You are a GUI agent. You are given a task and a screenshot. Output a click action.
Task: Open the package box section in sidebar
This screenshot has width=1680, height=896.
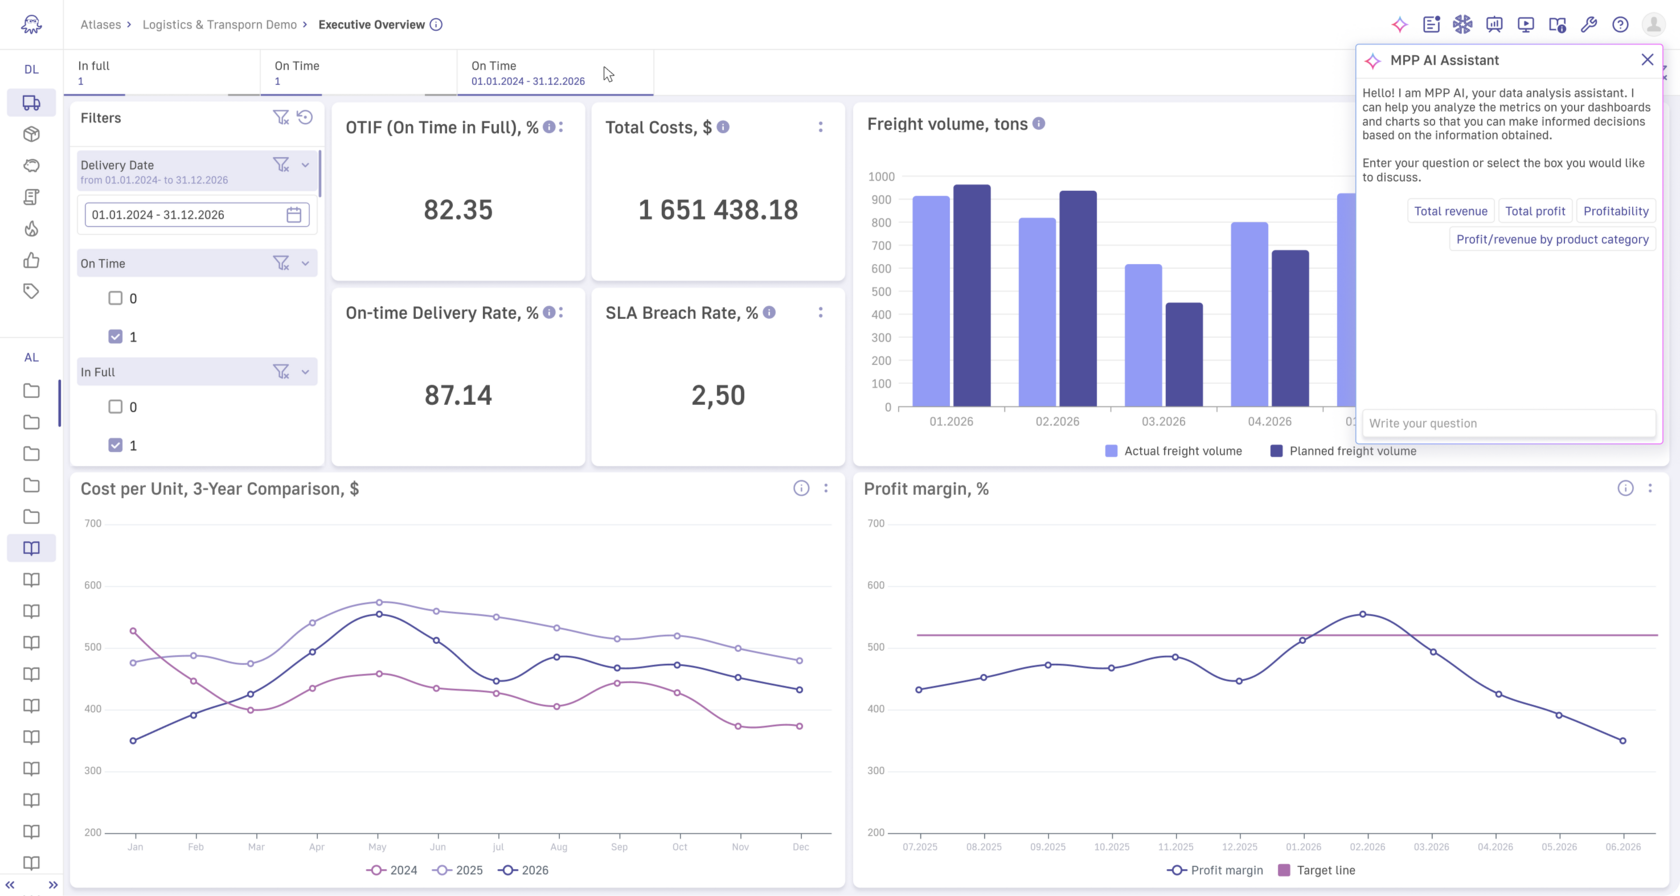click(x=31, y=134)
